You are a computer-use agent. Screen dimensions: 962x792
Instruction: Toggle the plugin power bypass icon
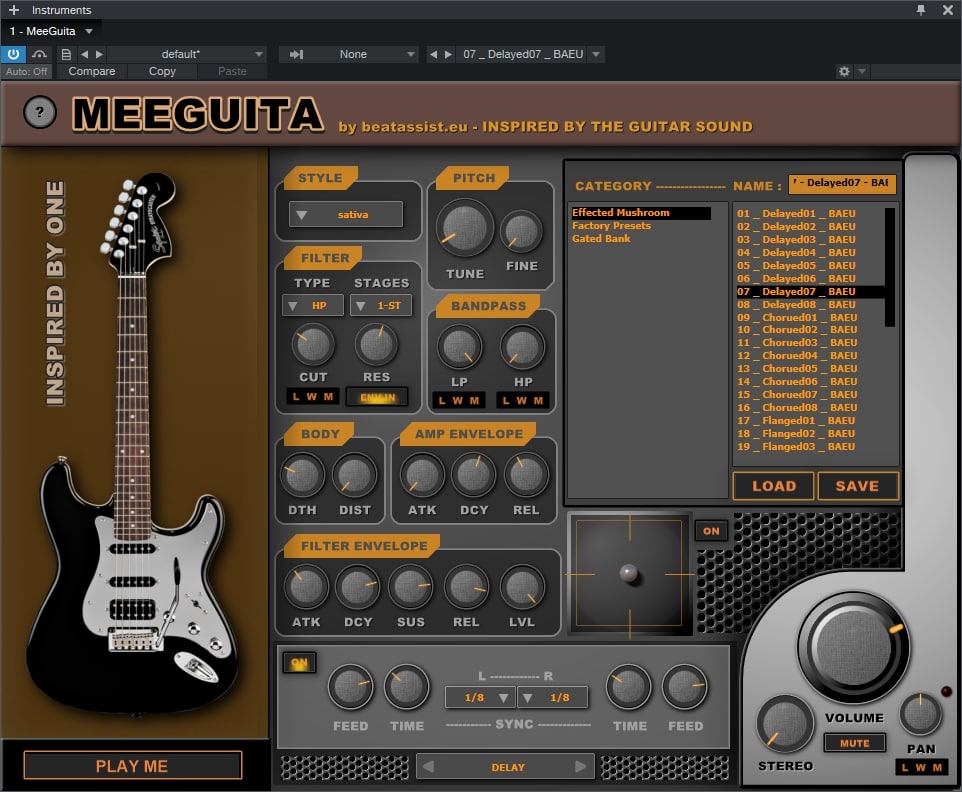pyautogui.click(x=13, y=54)
